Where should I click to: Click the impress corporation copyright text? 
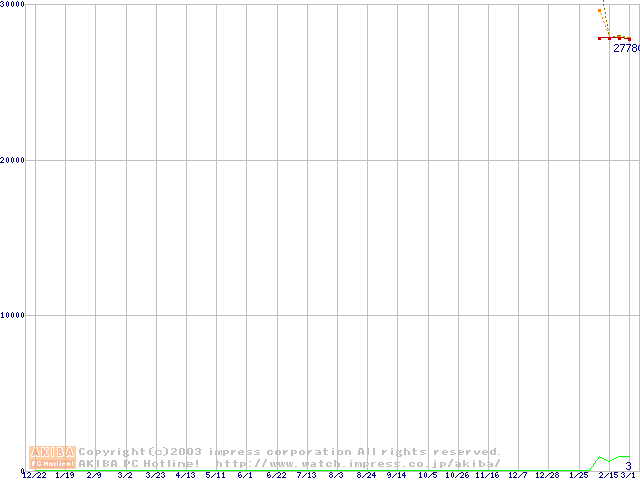click(x=290, y=452)
